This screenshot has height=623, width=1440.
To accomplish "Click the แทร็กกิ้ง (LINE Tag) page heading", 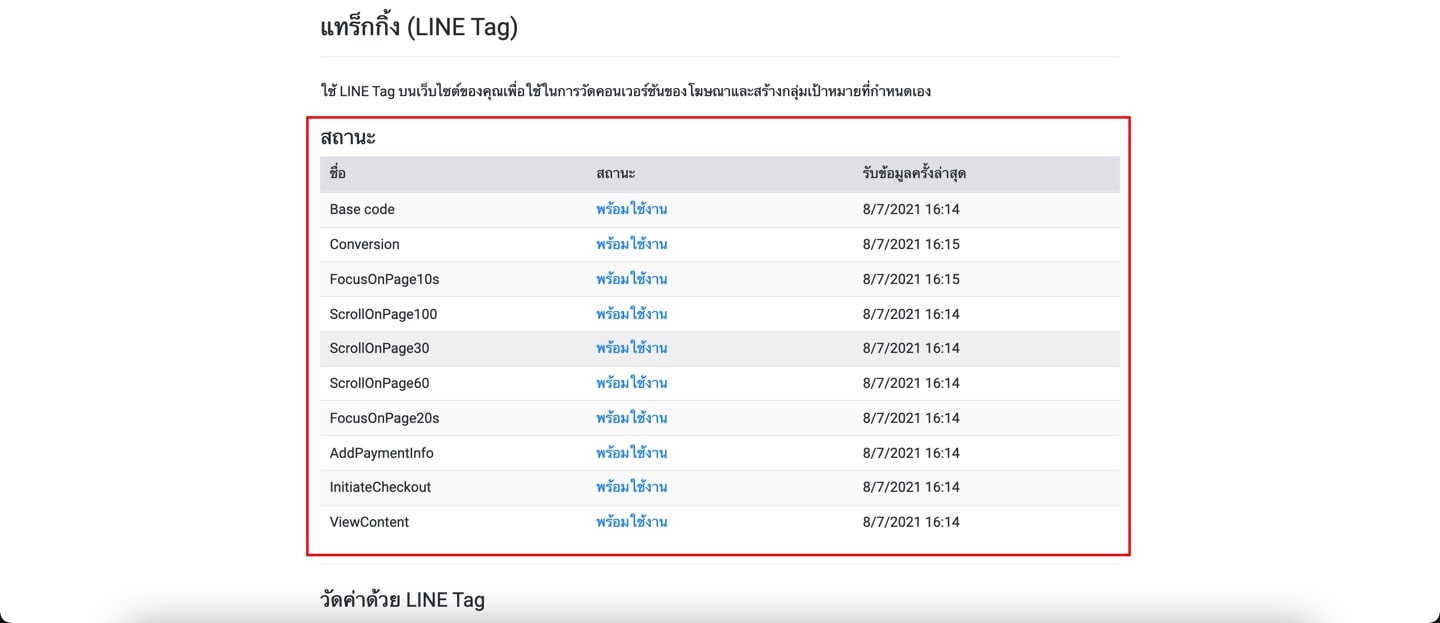I will (x=419, y=26).
